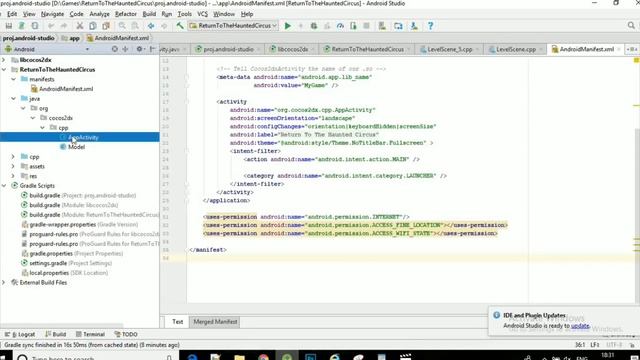
Task: Switch to Merged Manifest tab
Action: (215, 322)
